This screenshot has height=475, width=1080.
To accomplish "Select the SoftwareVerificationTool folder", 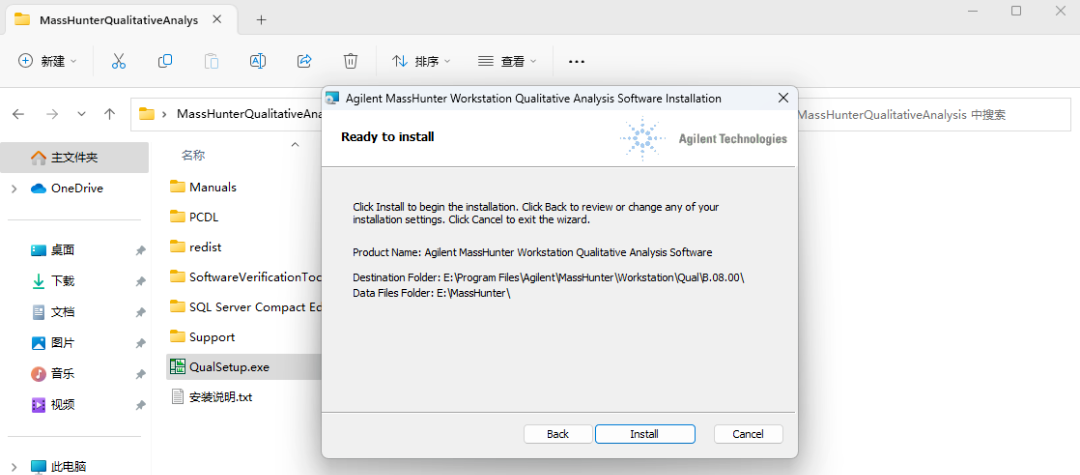I will (244, 277).
